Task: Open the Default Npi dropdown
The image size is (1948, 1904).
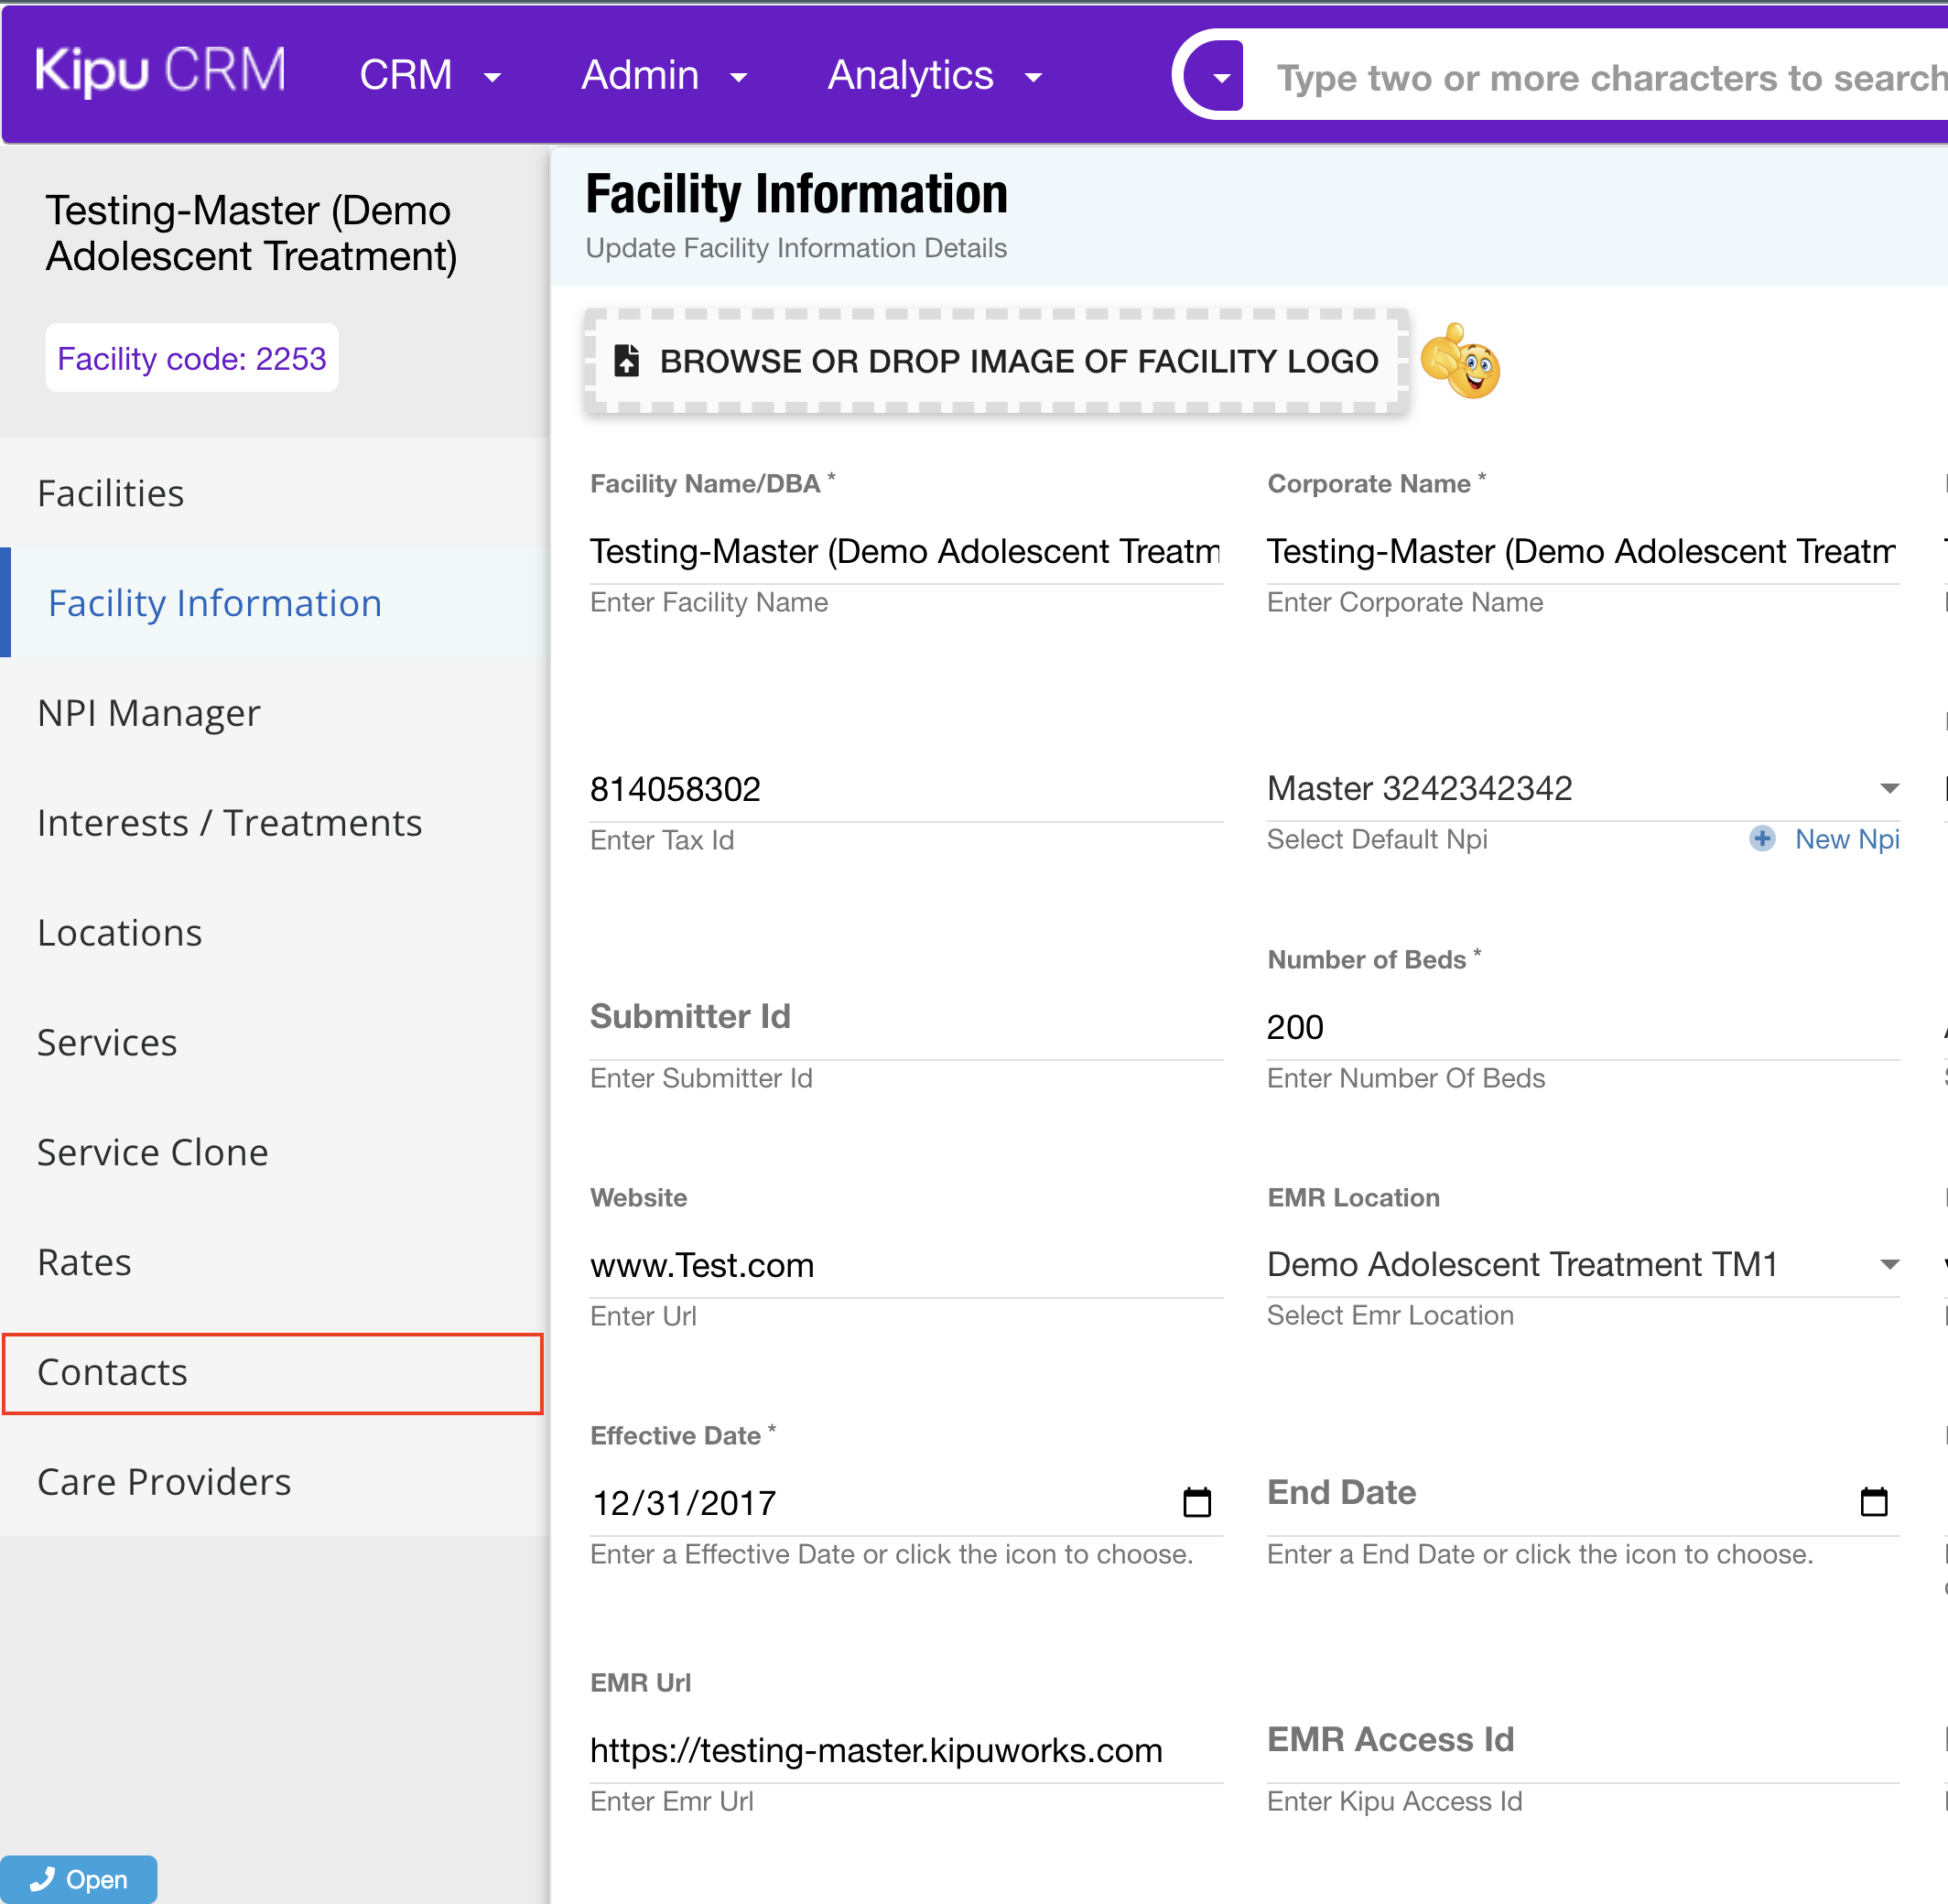Action: (x=1889, y=789)
